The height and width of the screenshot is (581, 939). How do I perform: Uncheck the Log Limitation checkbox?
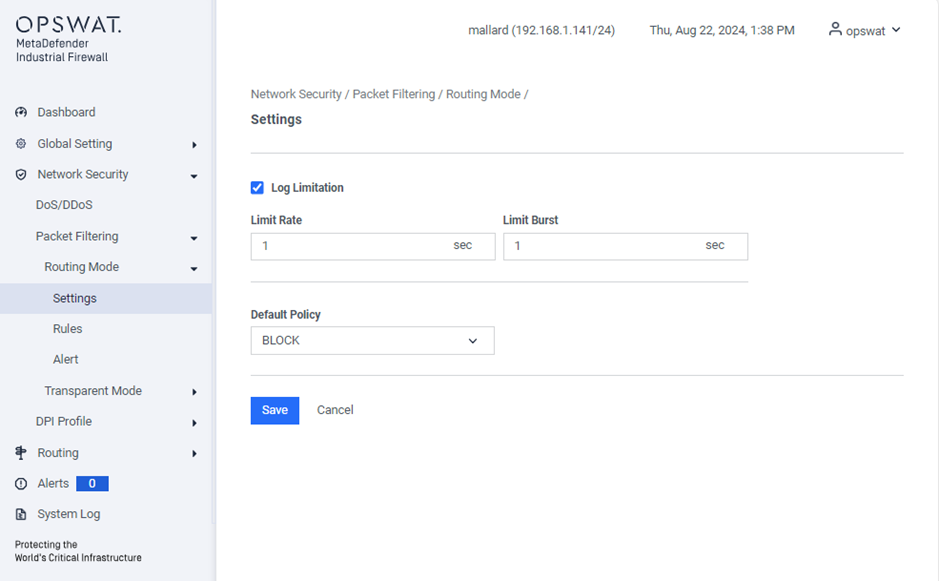(x=257, y=188)
